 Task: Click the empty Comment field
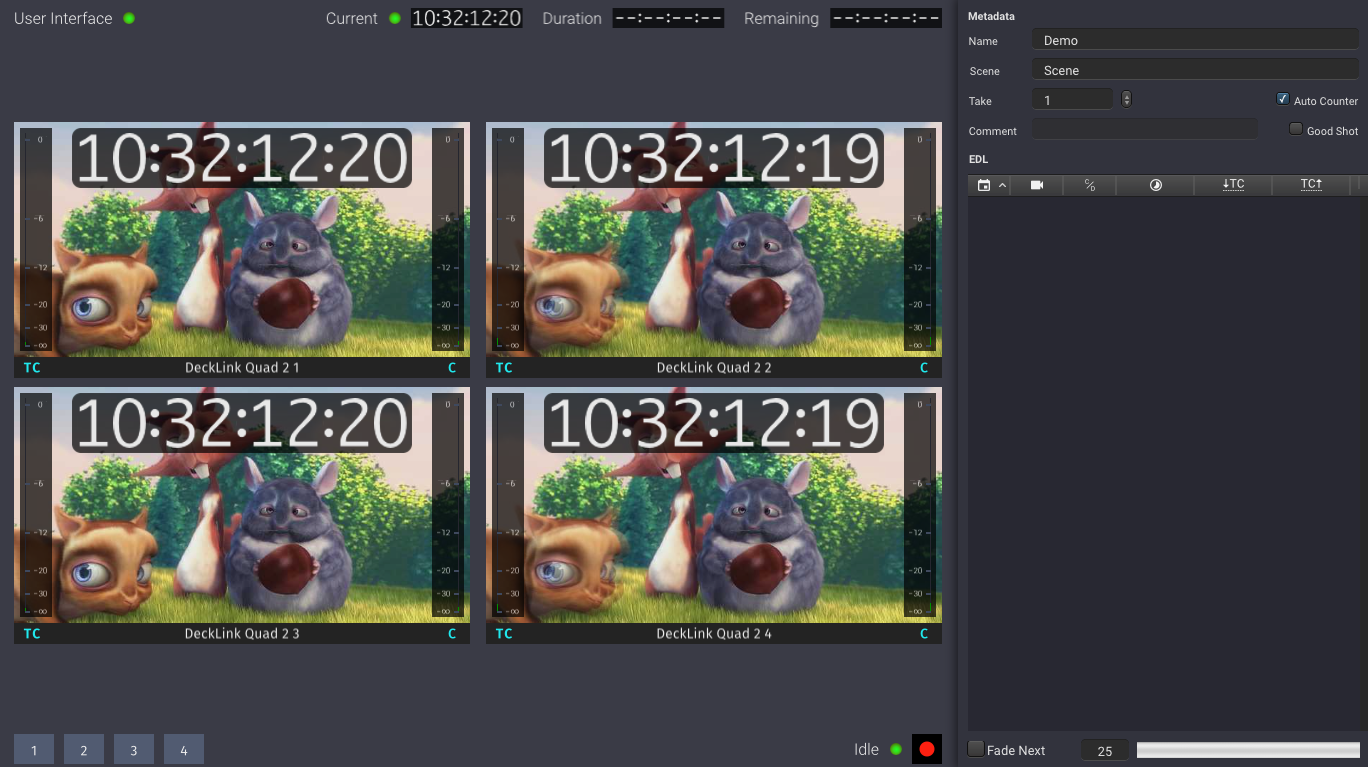pyautogui.click(x=1145, y=129)
